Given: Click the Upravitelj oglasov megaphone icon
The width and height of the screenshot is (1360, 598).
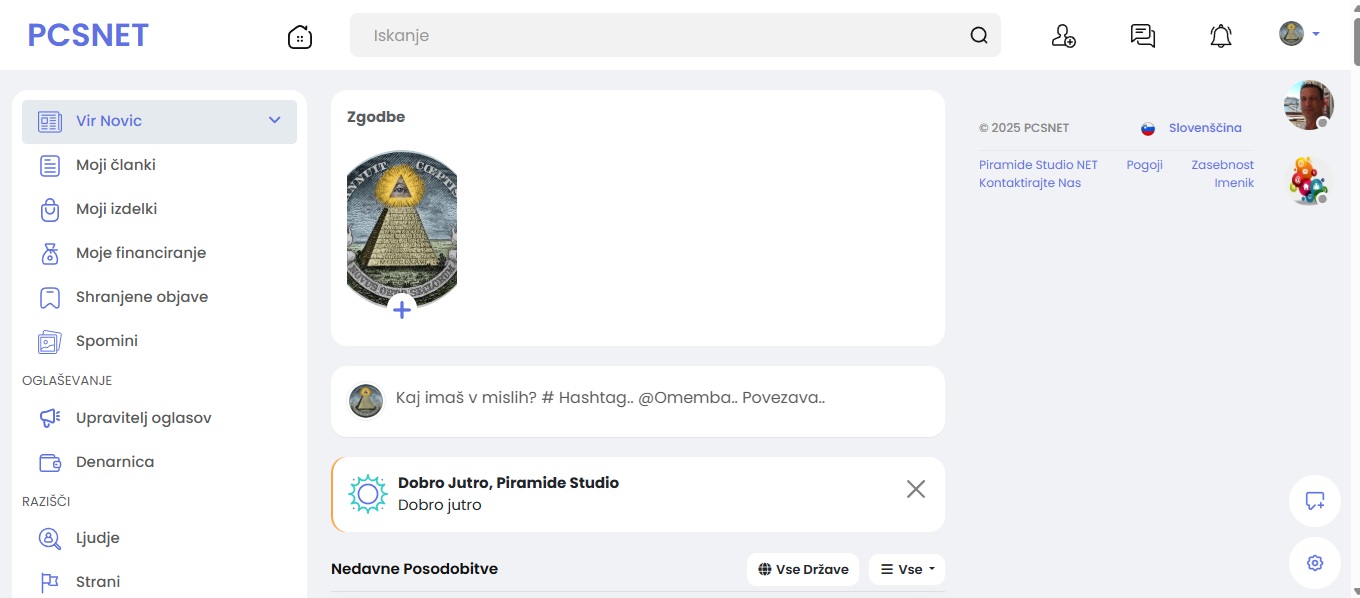Looking at the screenshot, I should pos(50,418).
